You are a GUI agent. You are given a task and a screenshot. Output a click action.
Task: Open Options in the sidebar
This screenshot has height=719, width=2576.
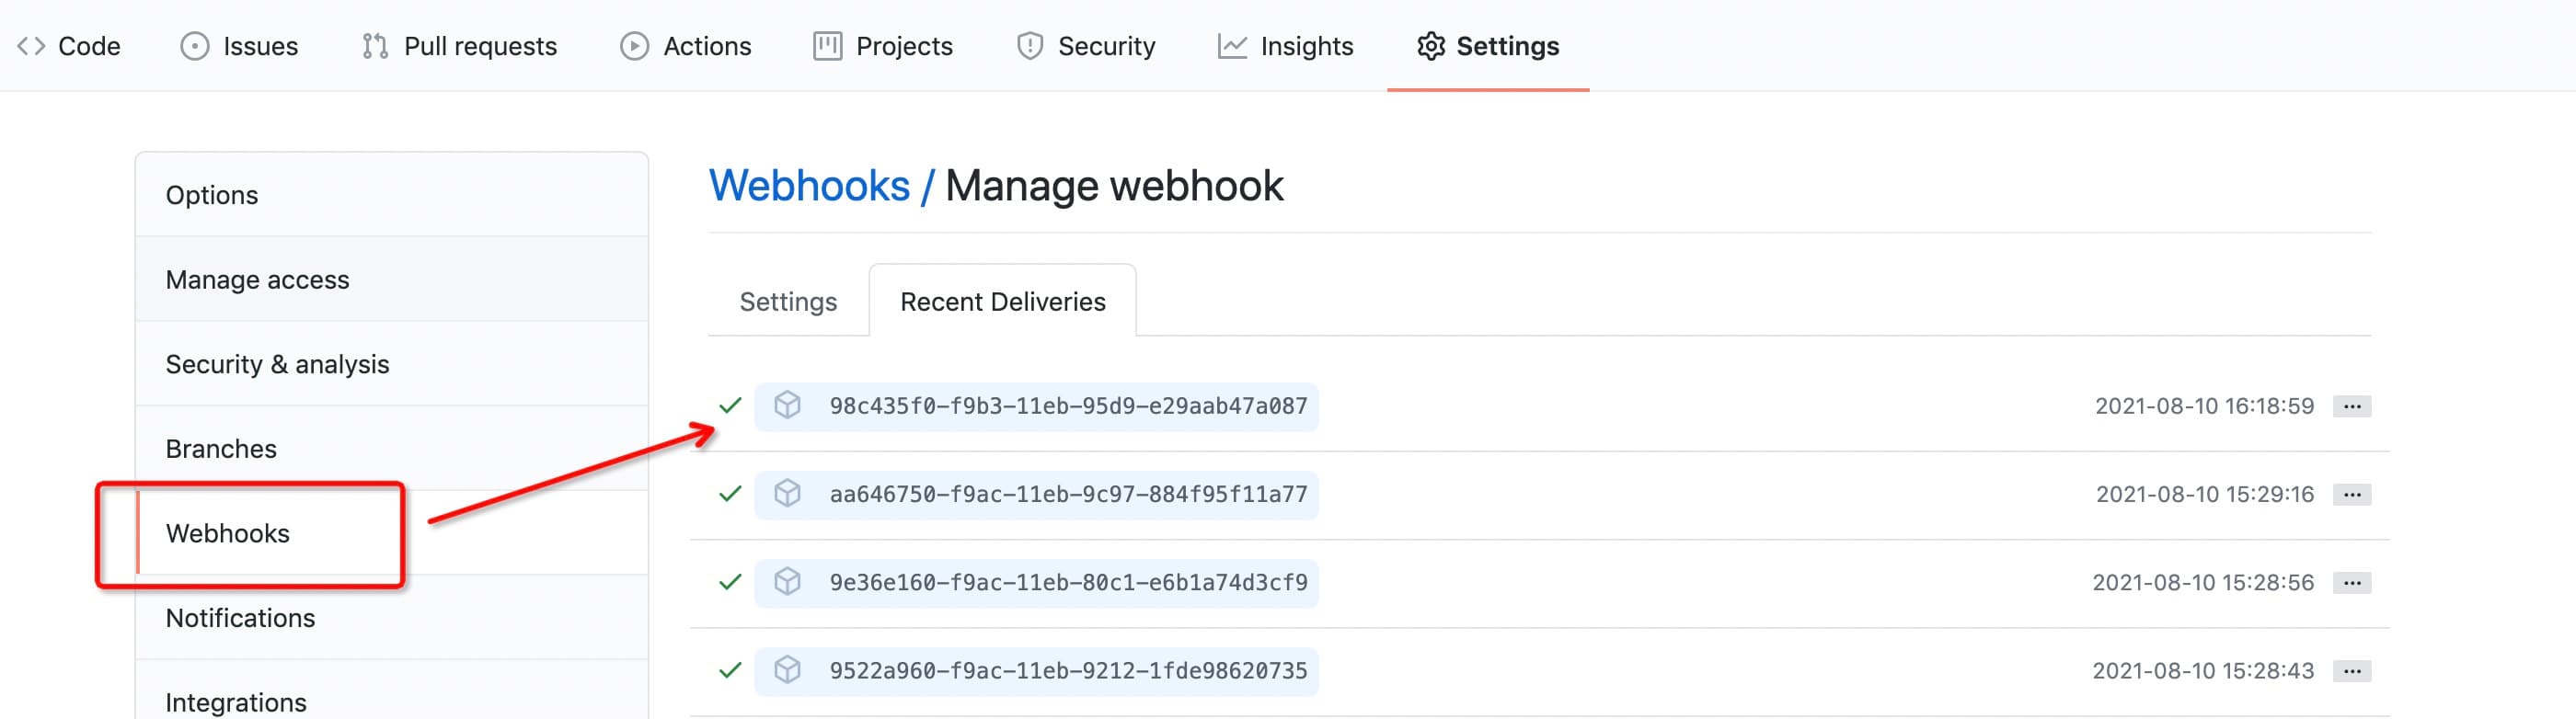[392, 195]
